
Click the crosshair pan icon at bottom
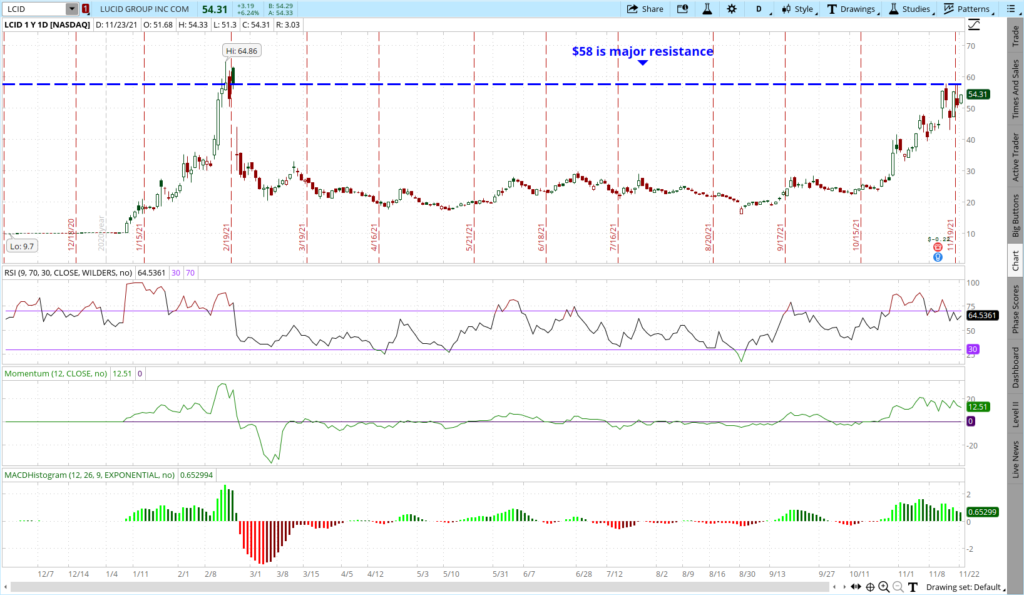click(870, 587)
